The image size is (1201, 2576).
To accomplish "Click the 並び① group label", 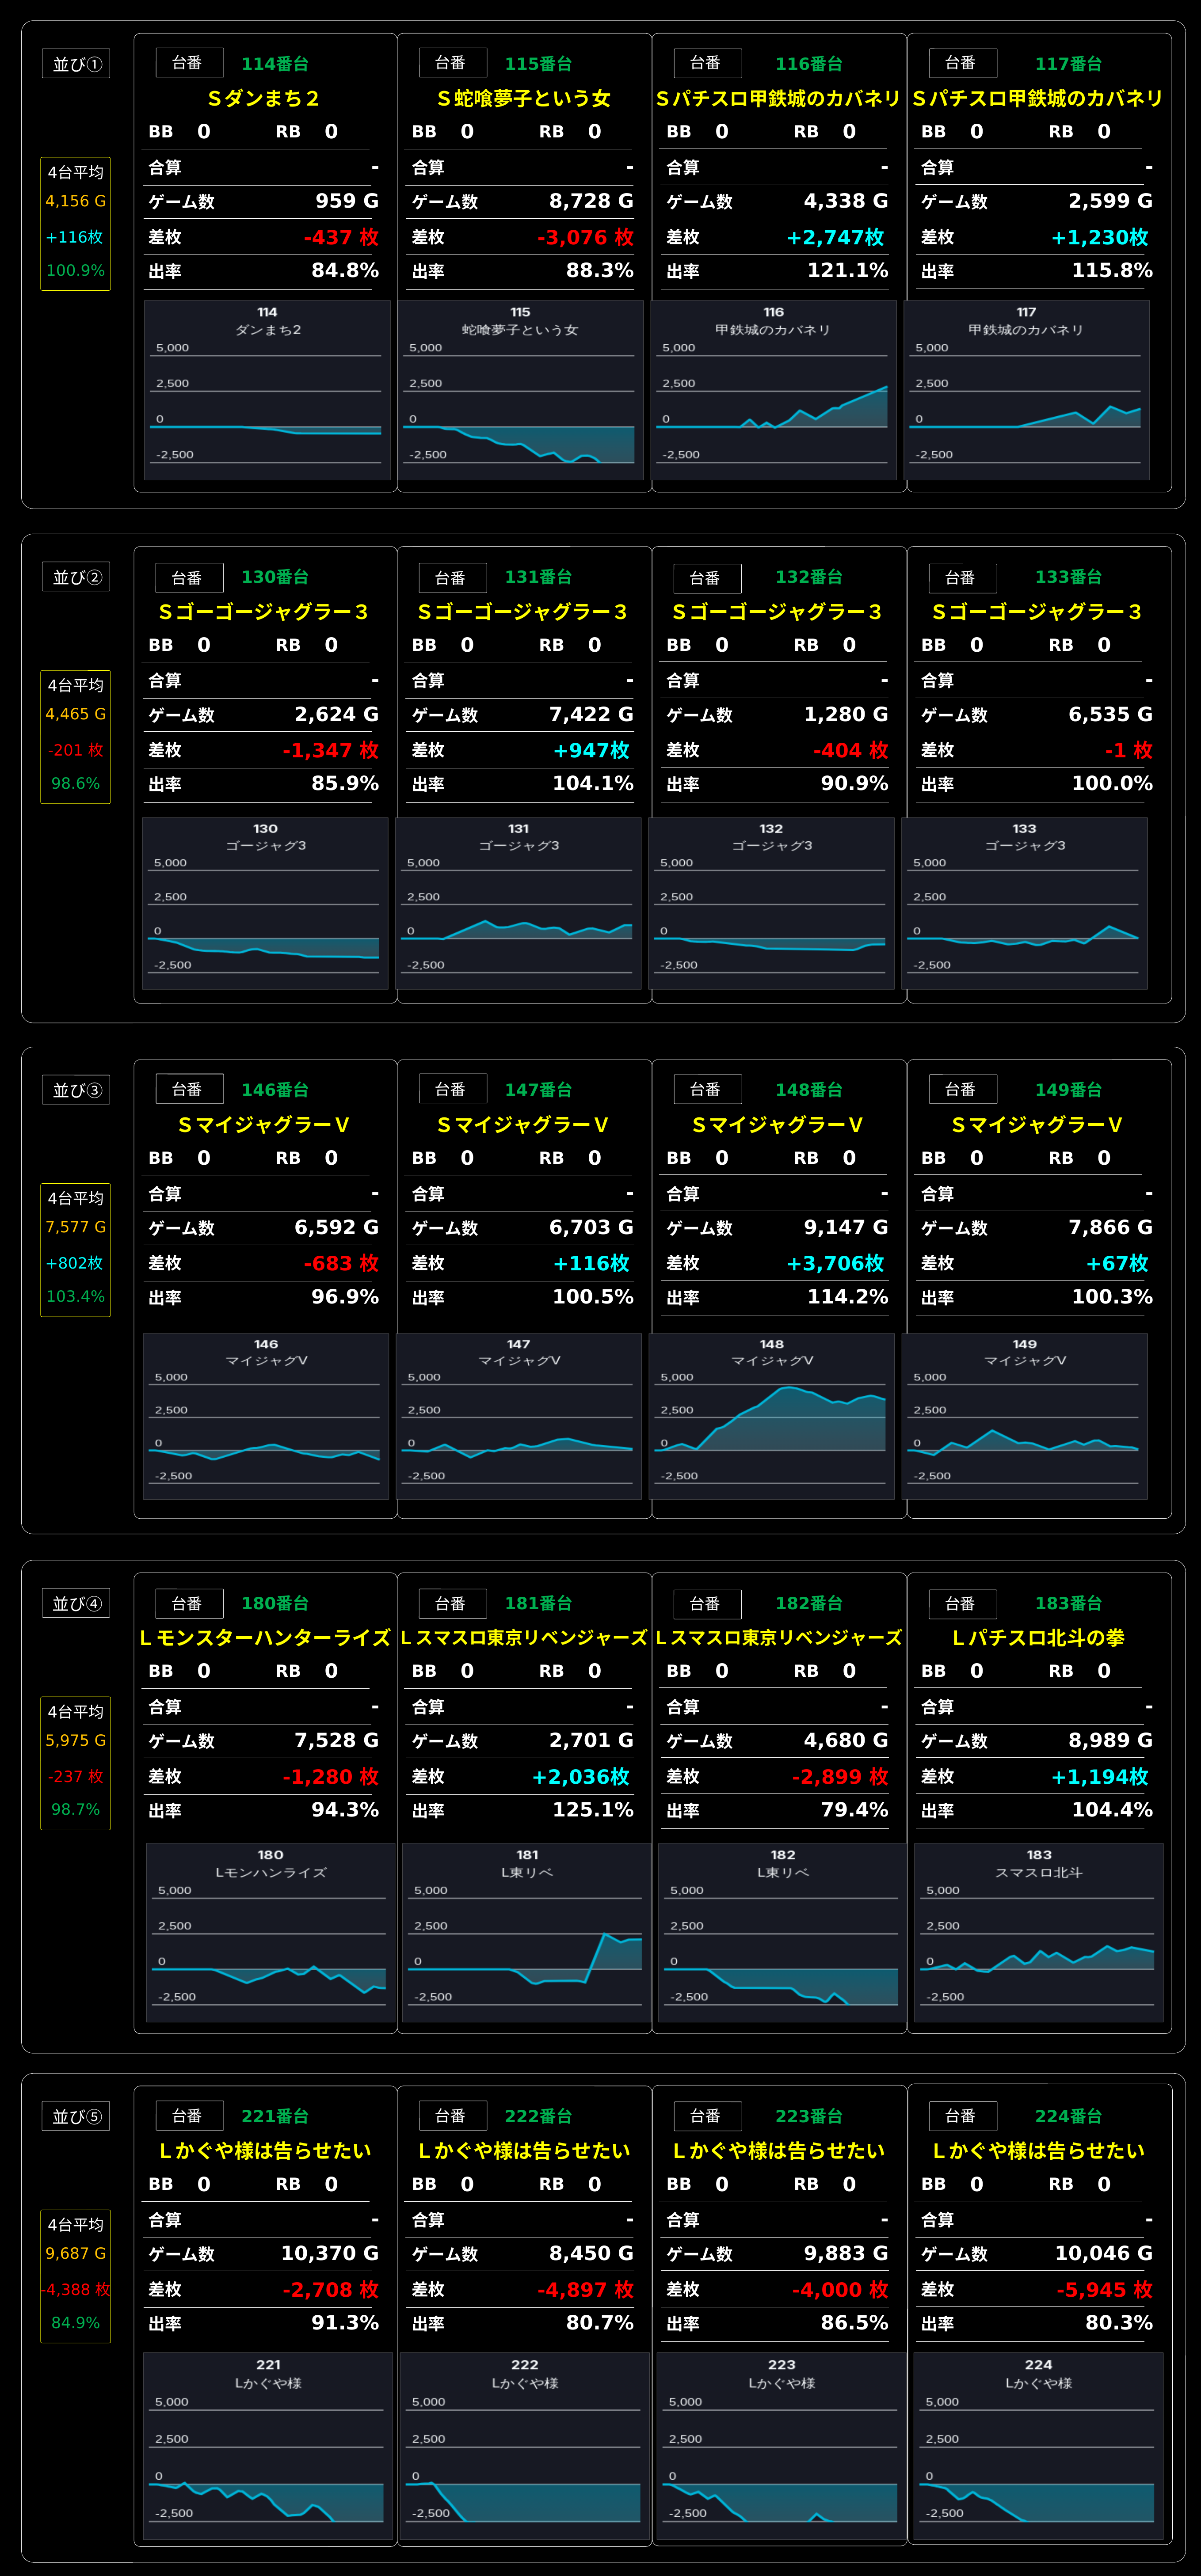I will coord(76,64).
